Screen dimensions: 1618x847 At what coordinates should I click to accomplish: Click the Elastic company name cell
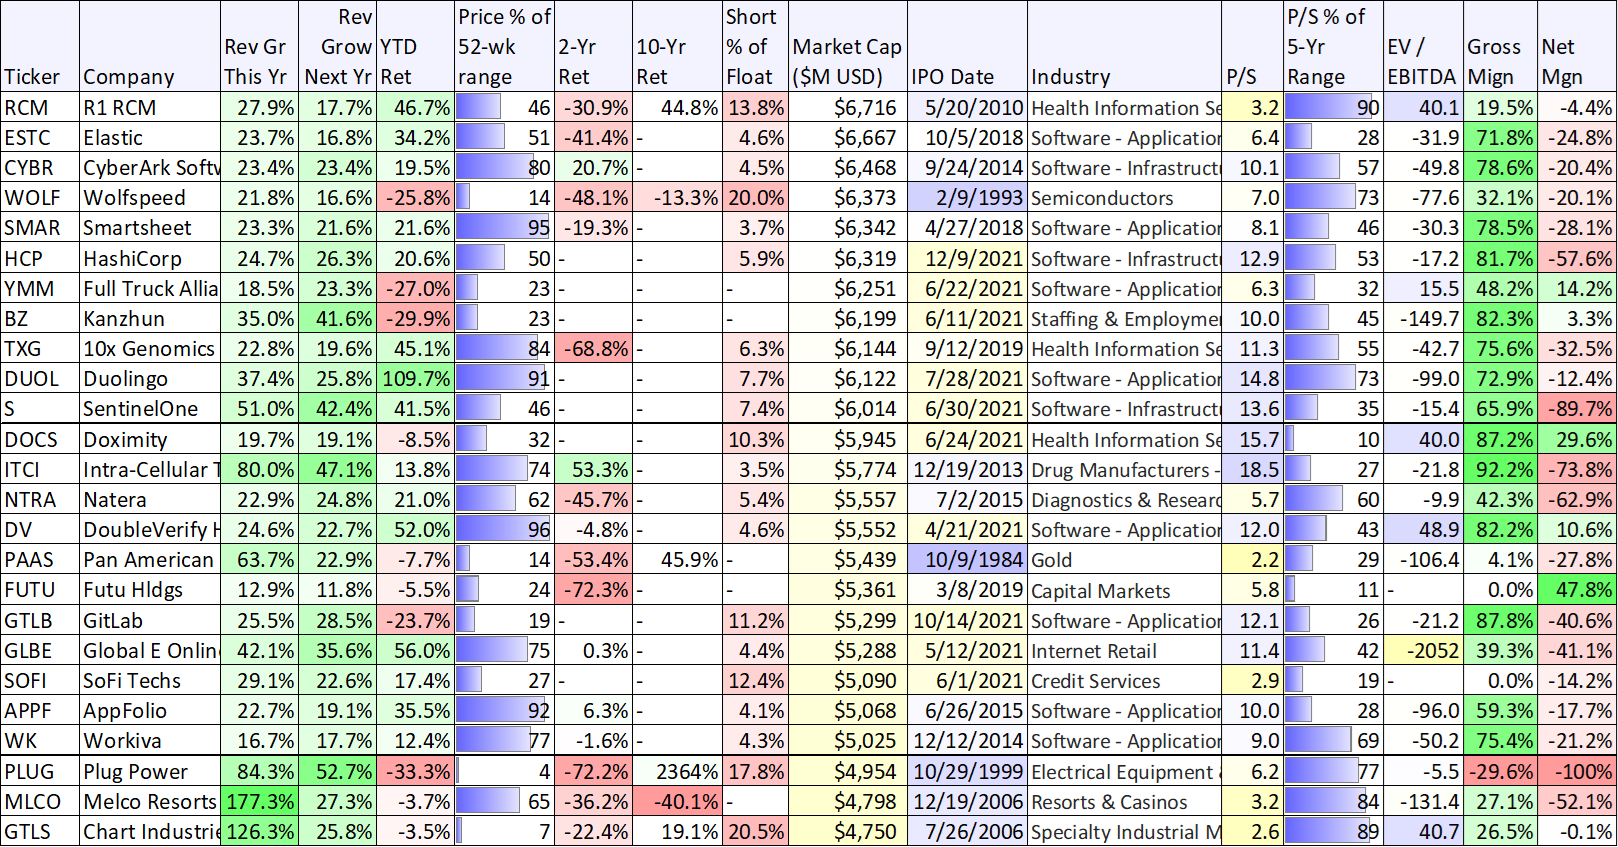pyautogui.click(x=150, y=138)
